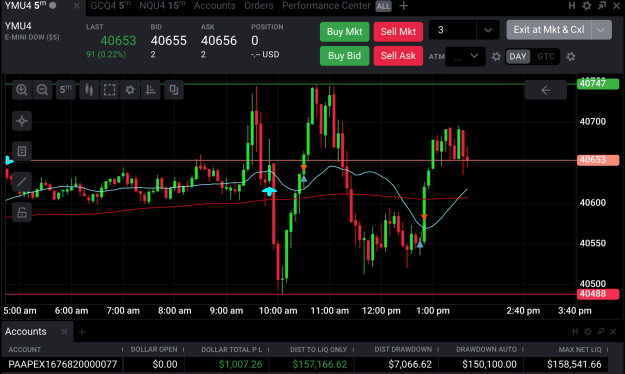
Task: Select DAY order duration
Action: point(518,57)
